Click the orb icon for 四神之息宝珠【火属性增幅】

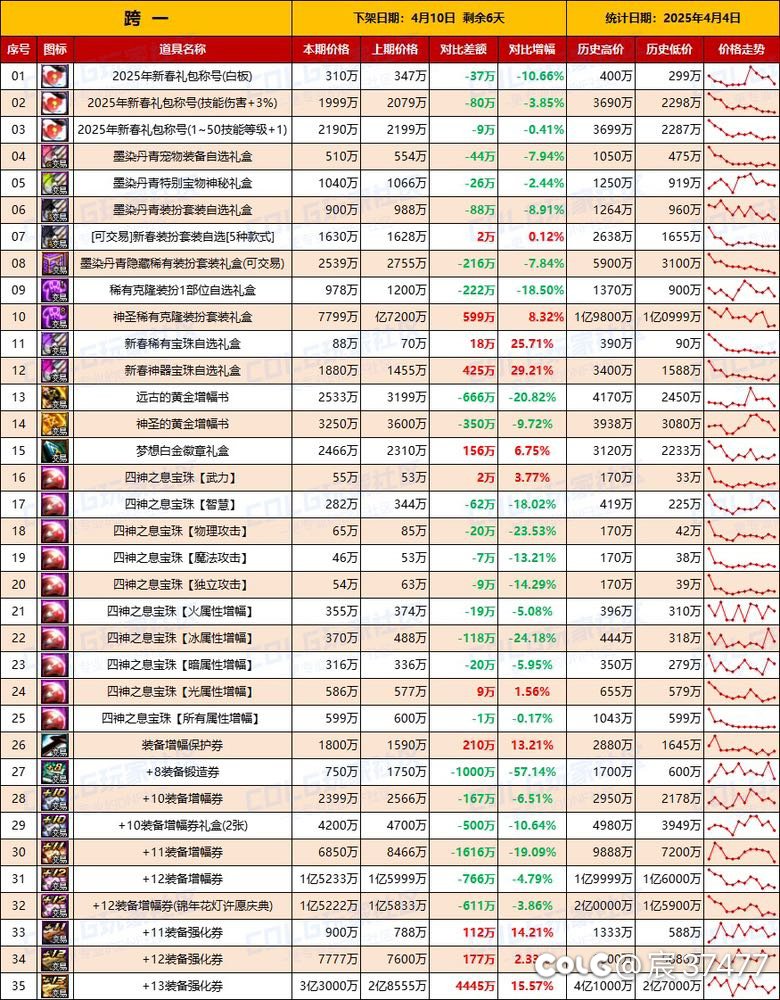click(x=55, y=612)
